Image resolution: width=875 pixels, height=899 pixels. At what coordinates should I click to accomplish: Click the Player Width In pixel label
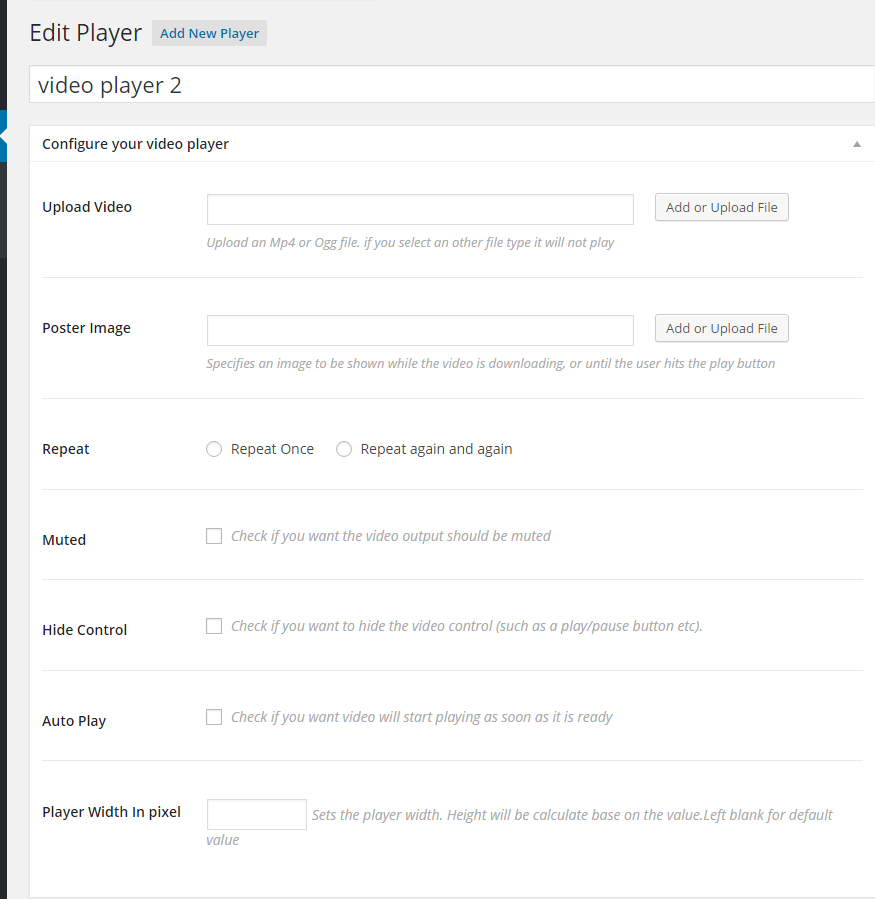click(x=111, y=812)
